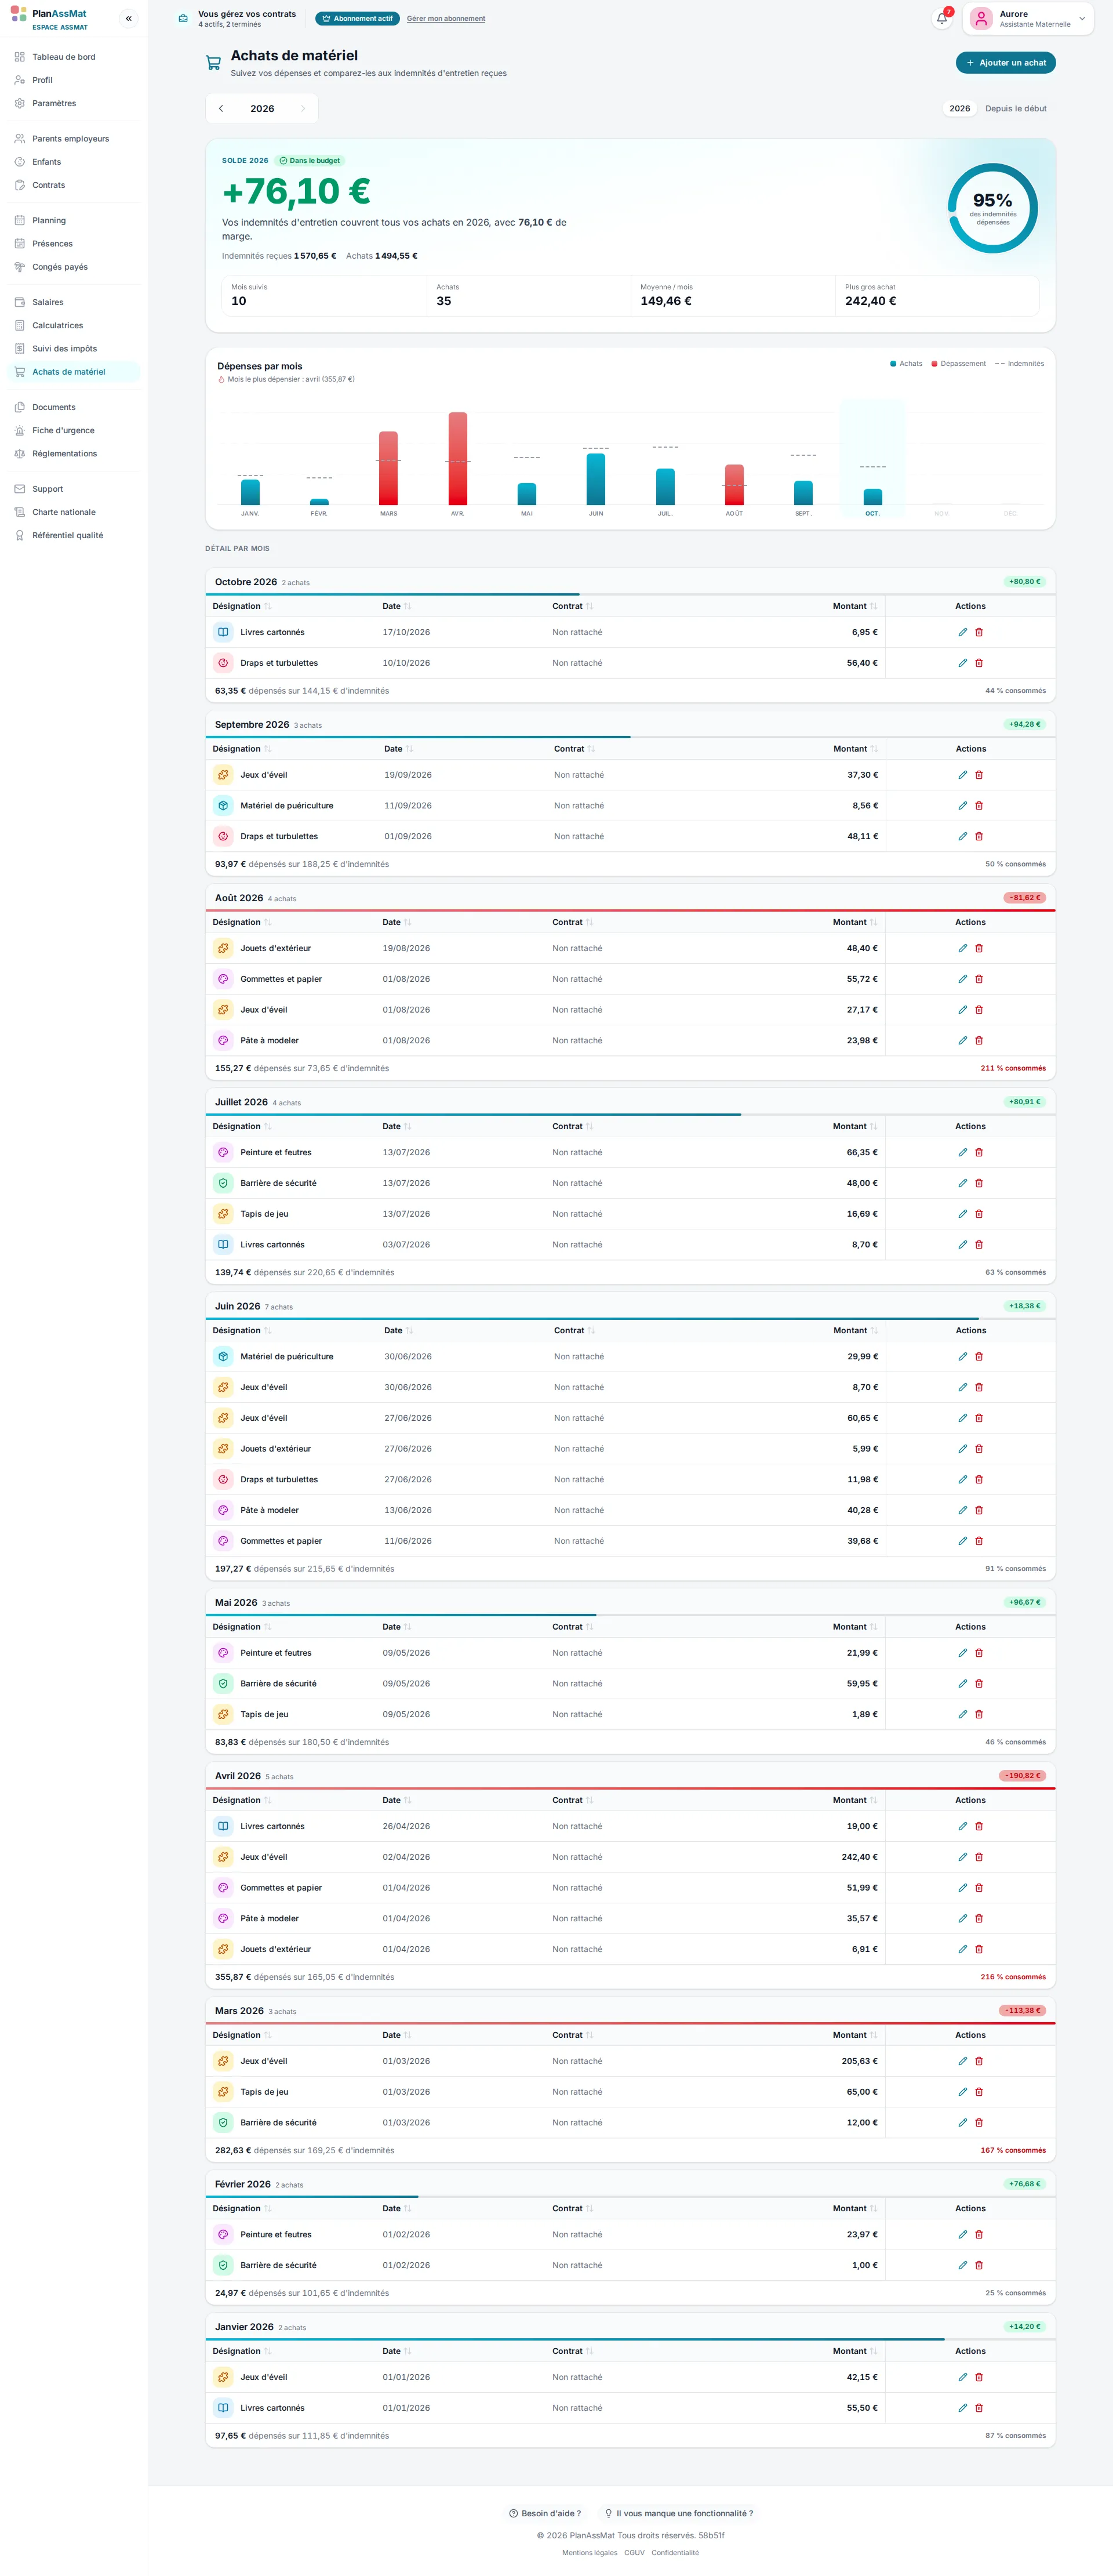Viewport: 1113px width, 2576px height.
Task: Open Aurore user account dropdown
Action: pyautogui.click(x=1028, y=18)
